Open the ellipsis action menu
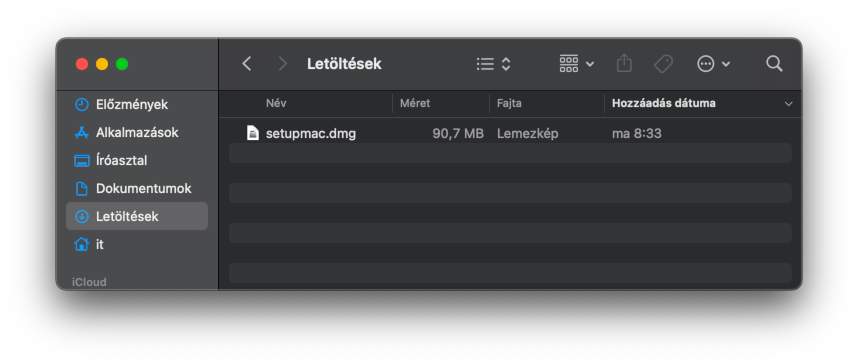Screen dimensions: 858x364 (714, 64)
